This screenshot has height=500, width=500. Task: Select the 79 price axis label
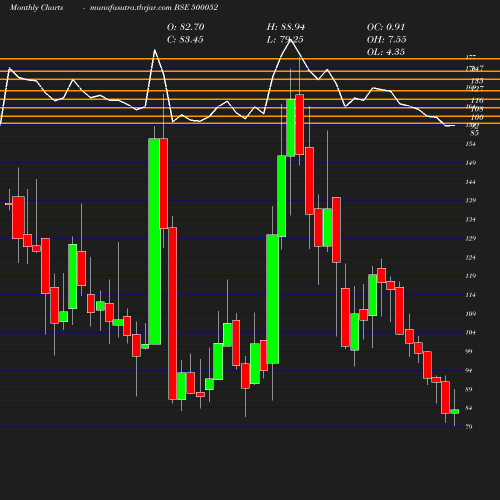click(x=469, y=427)
